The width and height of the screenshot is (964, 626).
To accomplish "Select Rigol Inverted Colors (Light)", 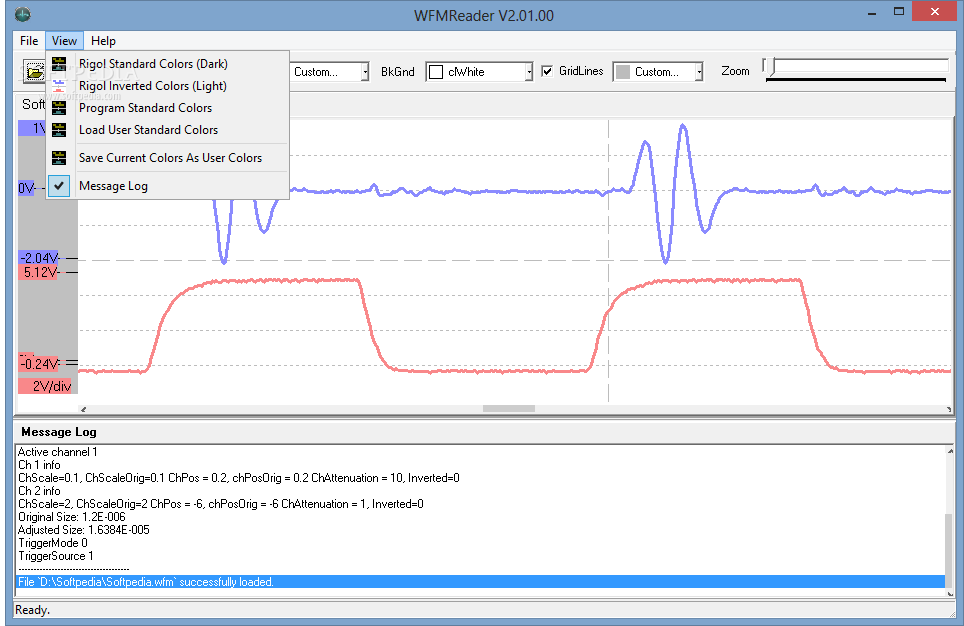I will (x=167, y=86).
